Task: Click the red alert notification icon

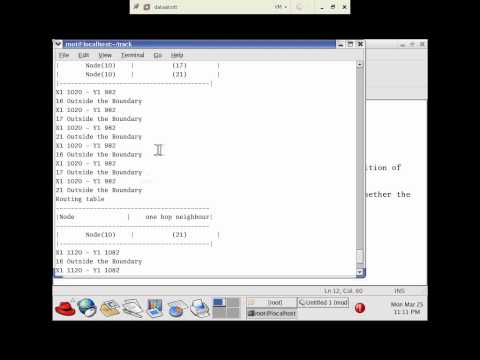Action: (360, 308)
